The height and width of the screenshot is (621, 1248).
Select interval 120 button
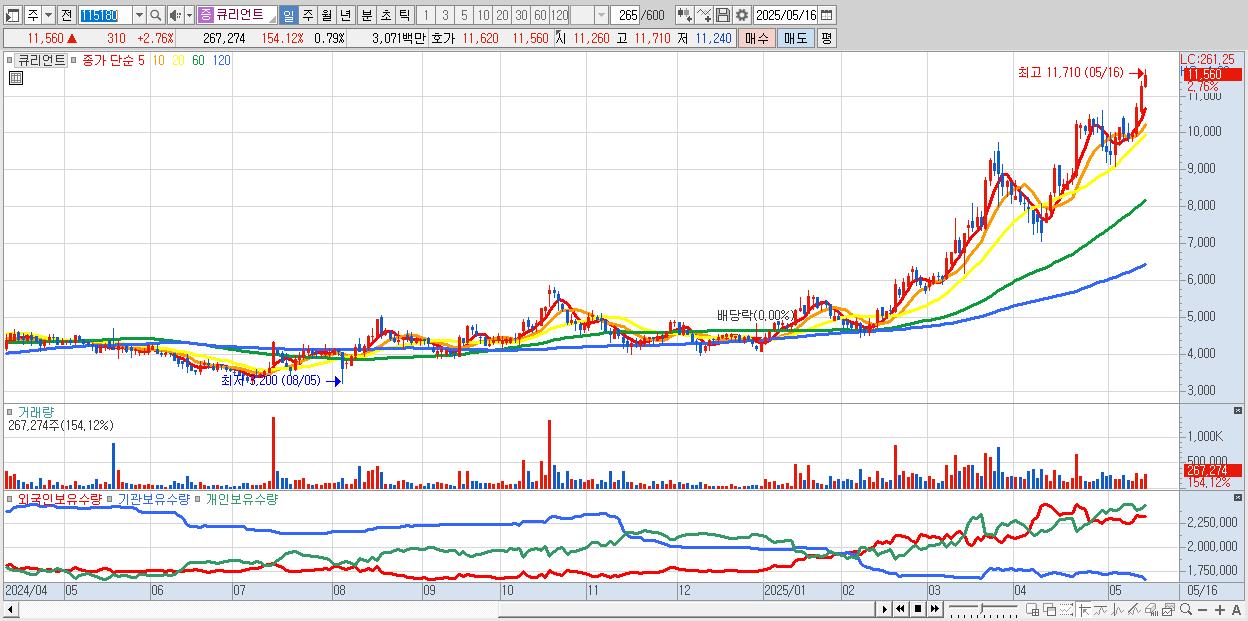(559, 15)
